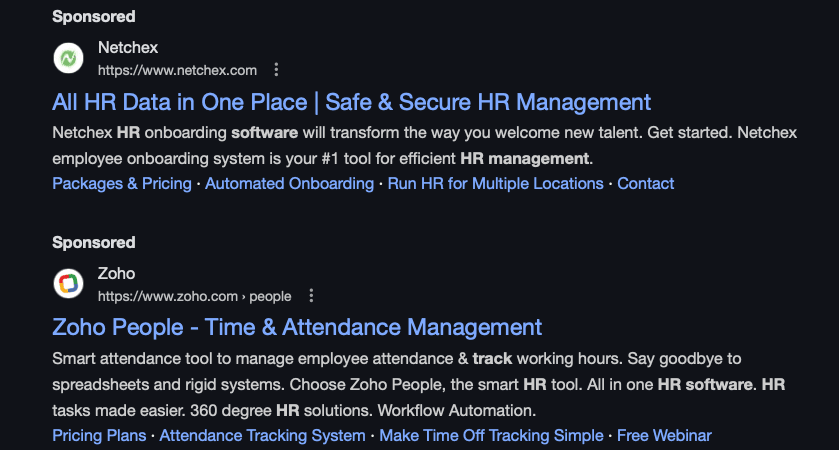Go to Automated Onboarding sitelink

[x=289, y=183]
